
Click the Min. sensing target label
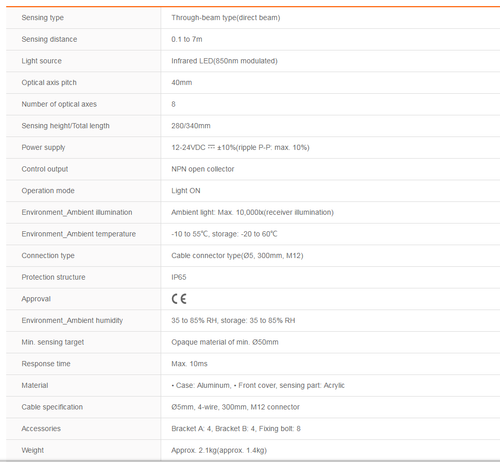(x=53, y=342)
